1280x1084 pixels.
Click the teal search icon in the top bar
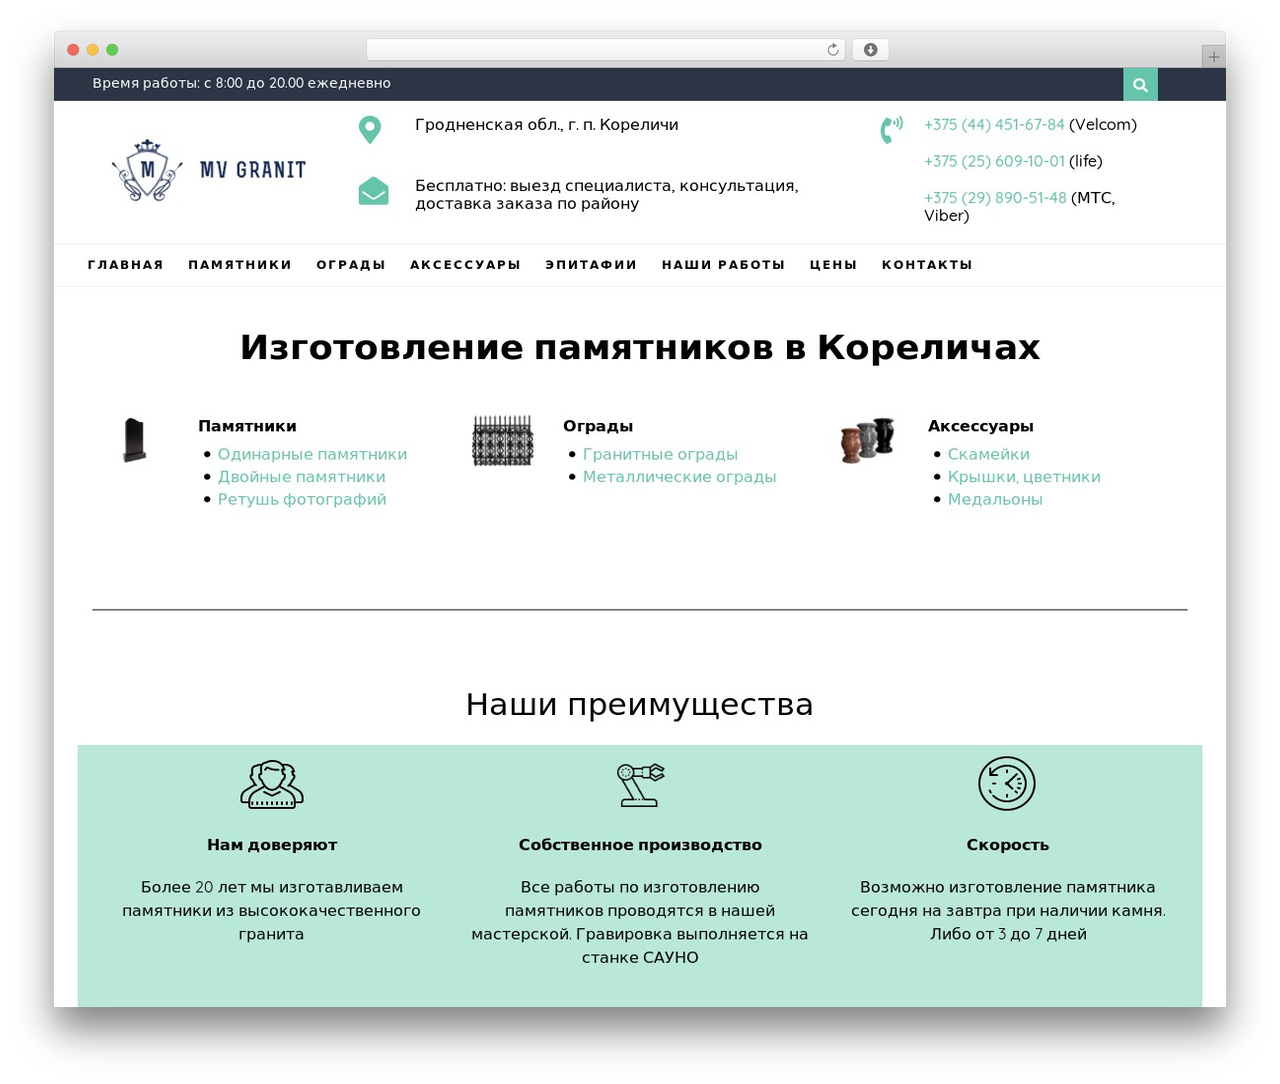[x=1140, y=85]
